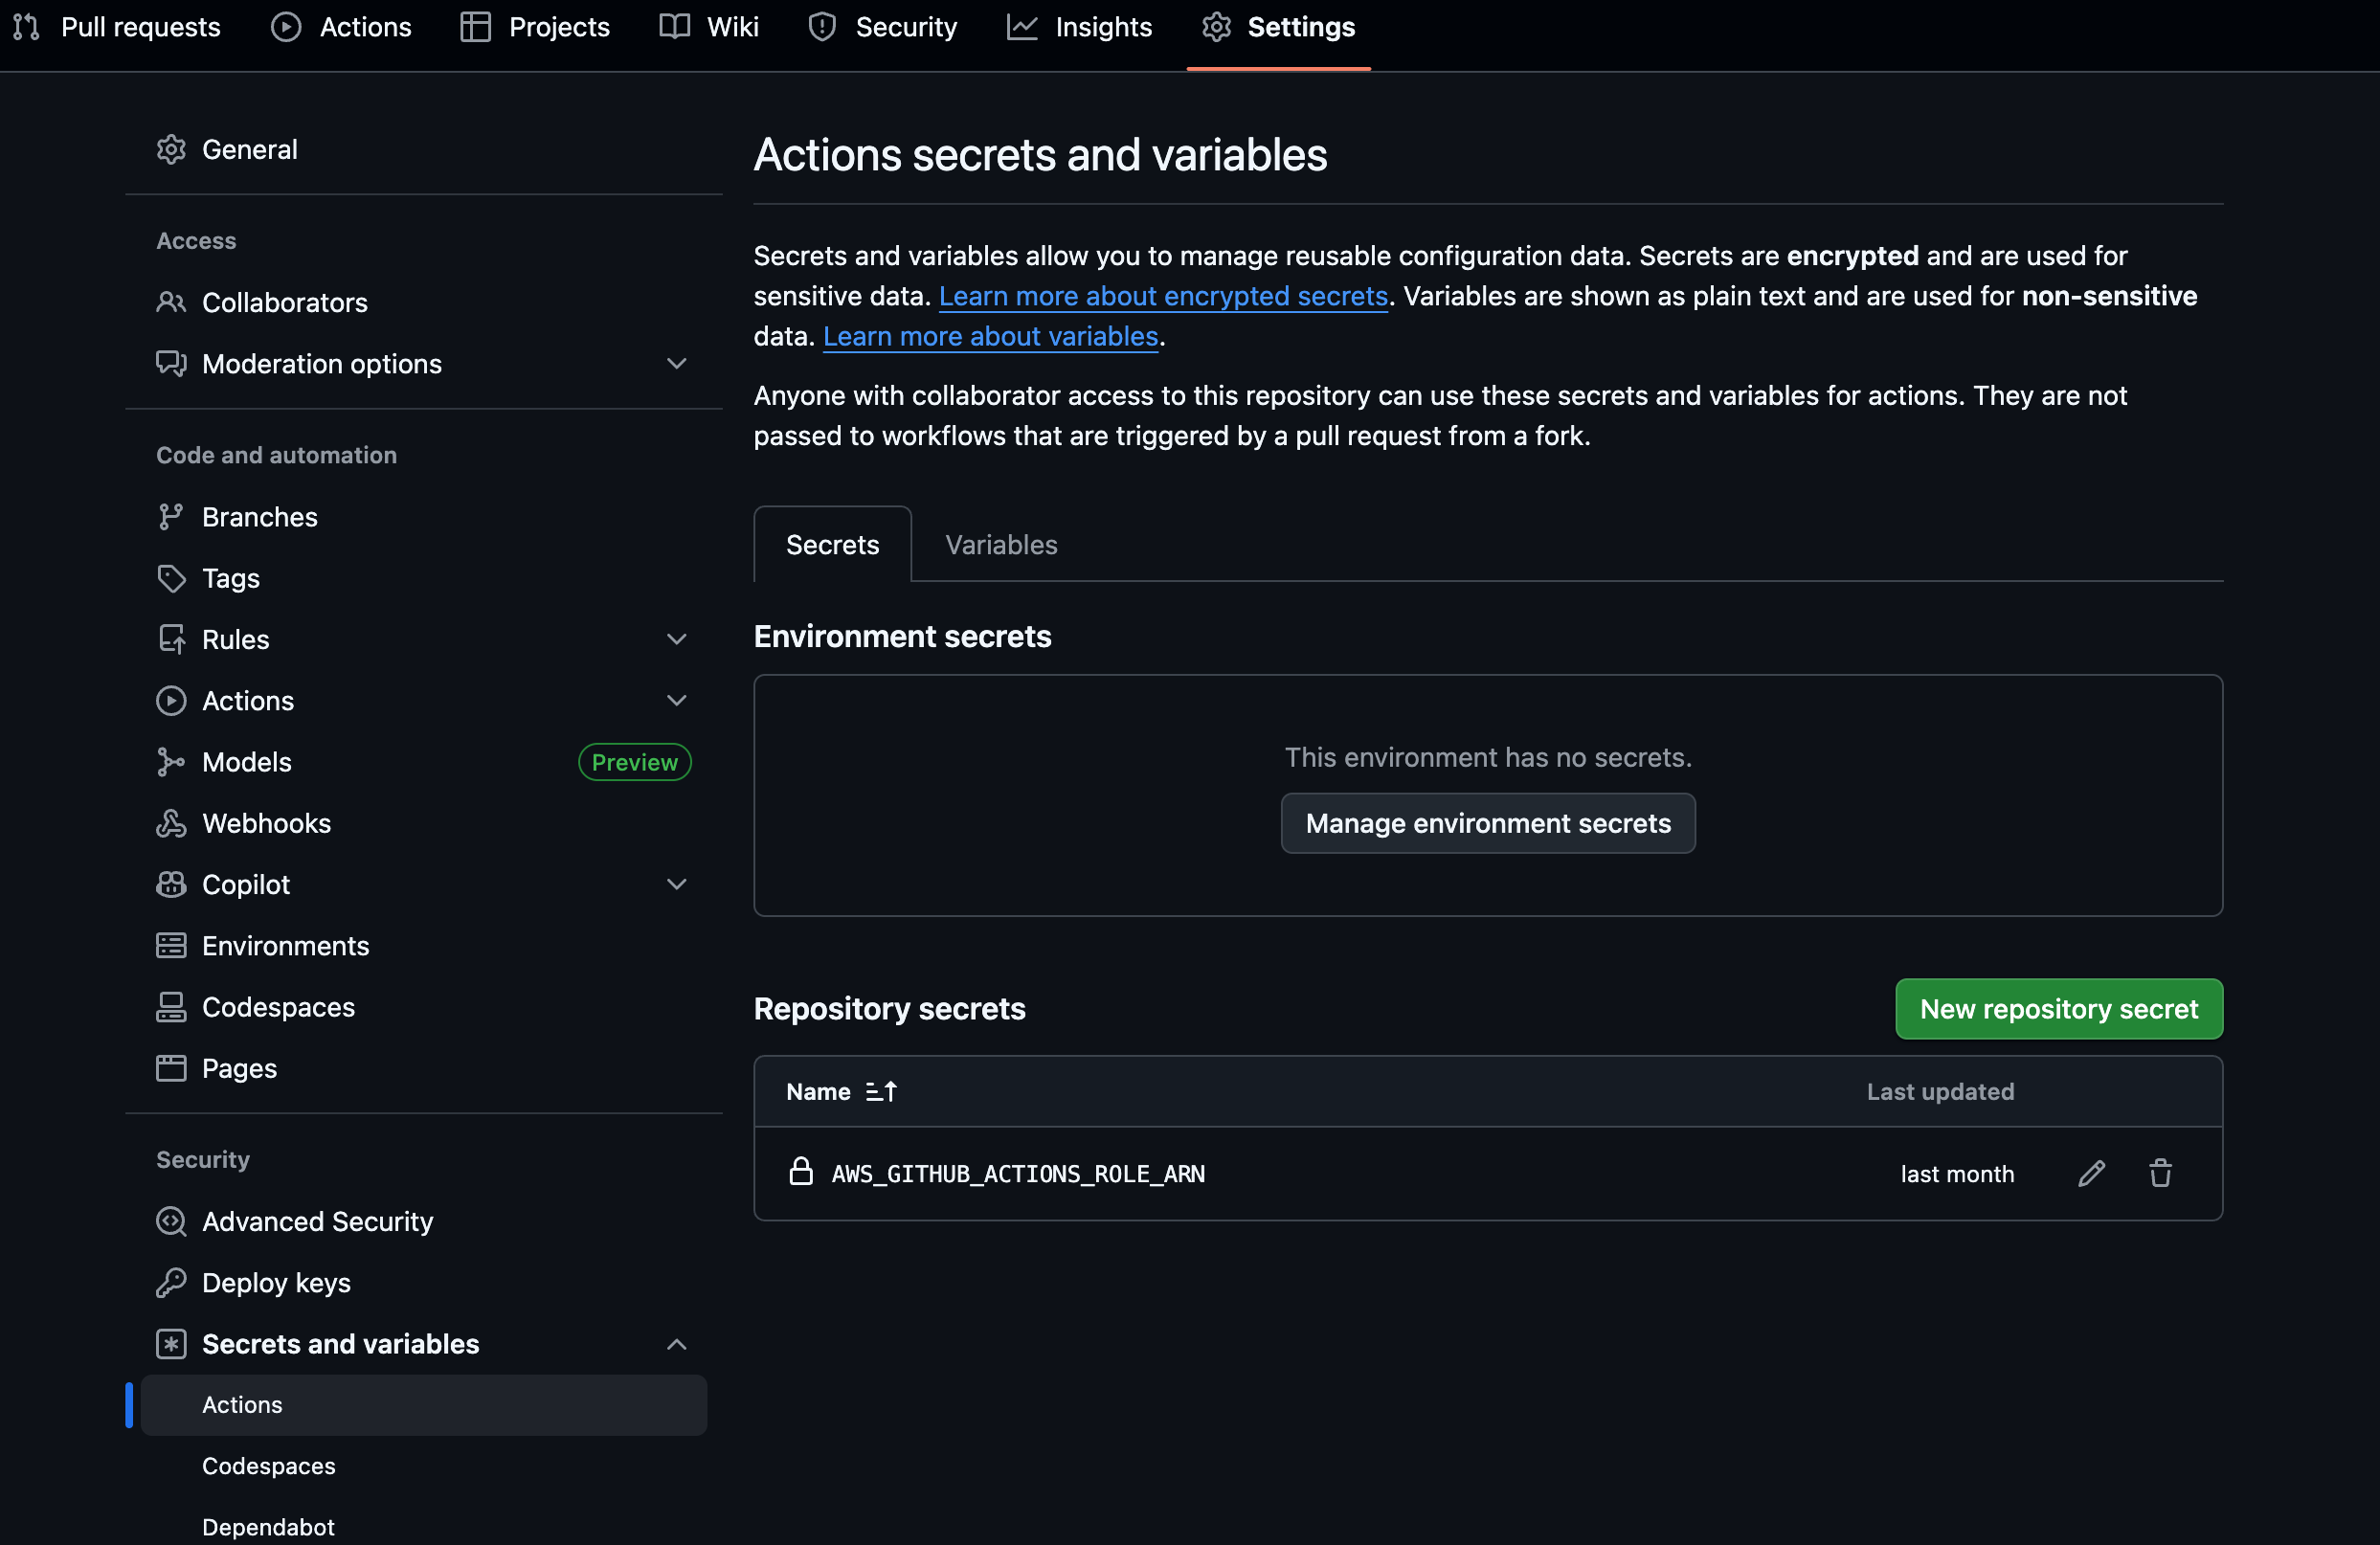The height and width of the screenshot is (1545, 2380).
Task: Open Learn more about encrypted secrets
Action: (1163, 296)
